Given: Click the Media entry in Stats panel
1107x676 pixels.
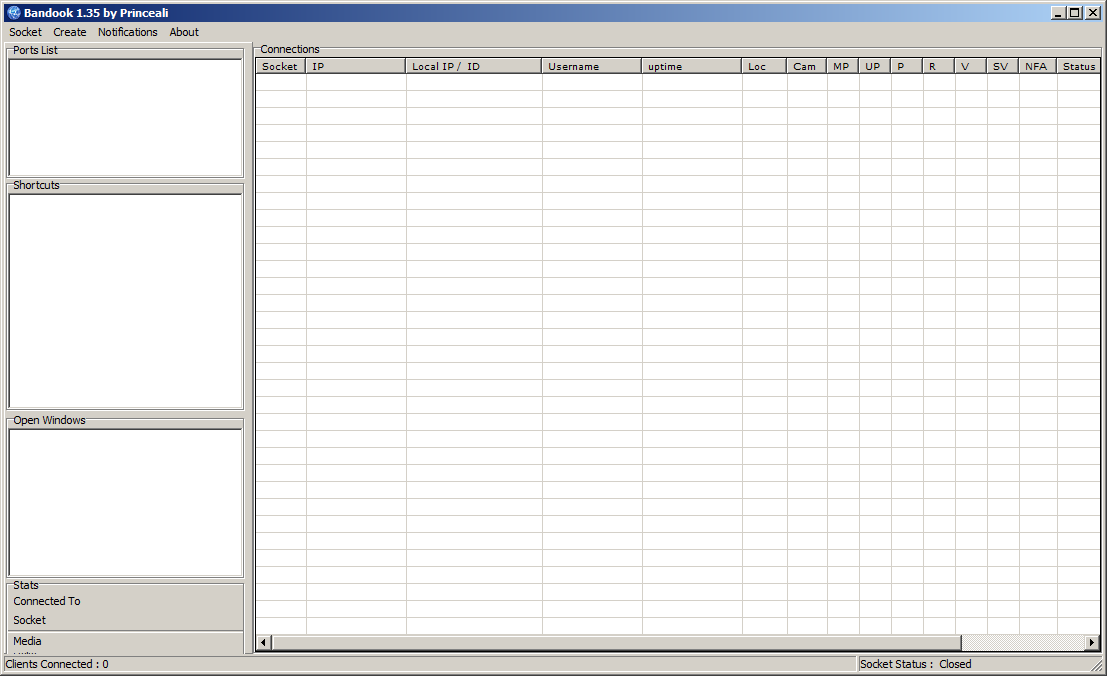Looking at the screenshot, I should point(28,641).
